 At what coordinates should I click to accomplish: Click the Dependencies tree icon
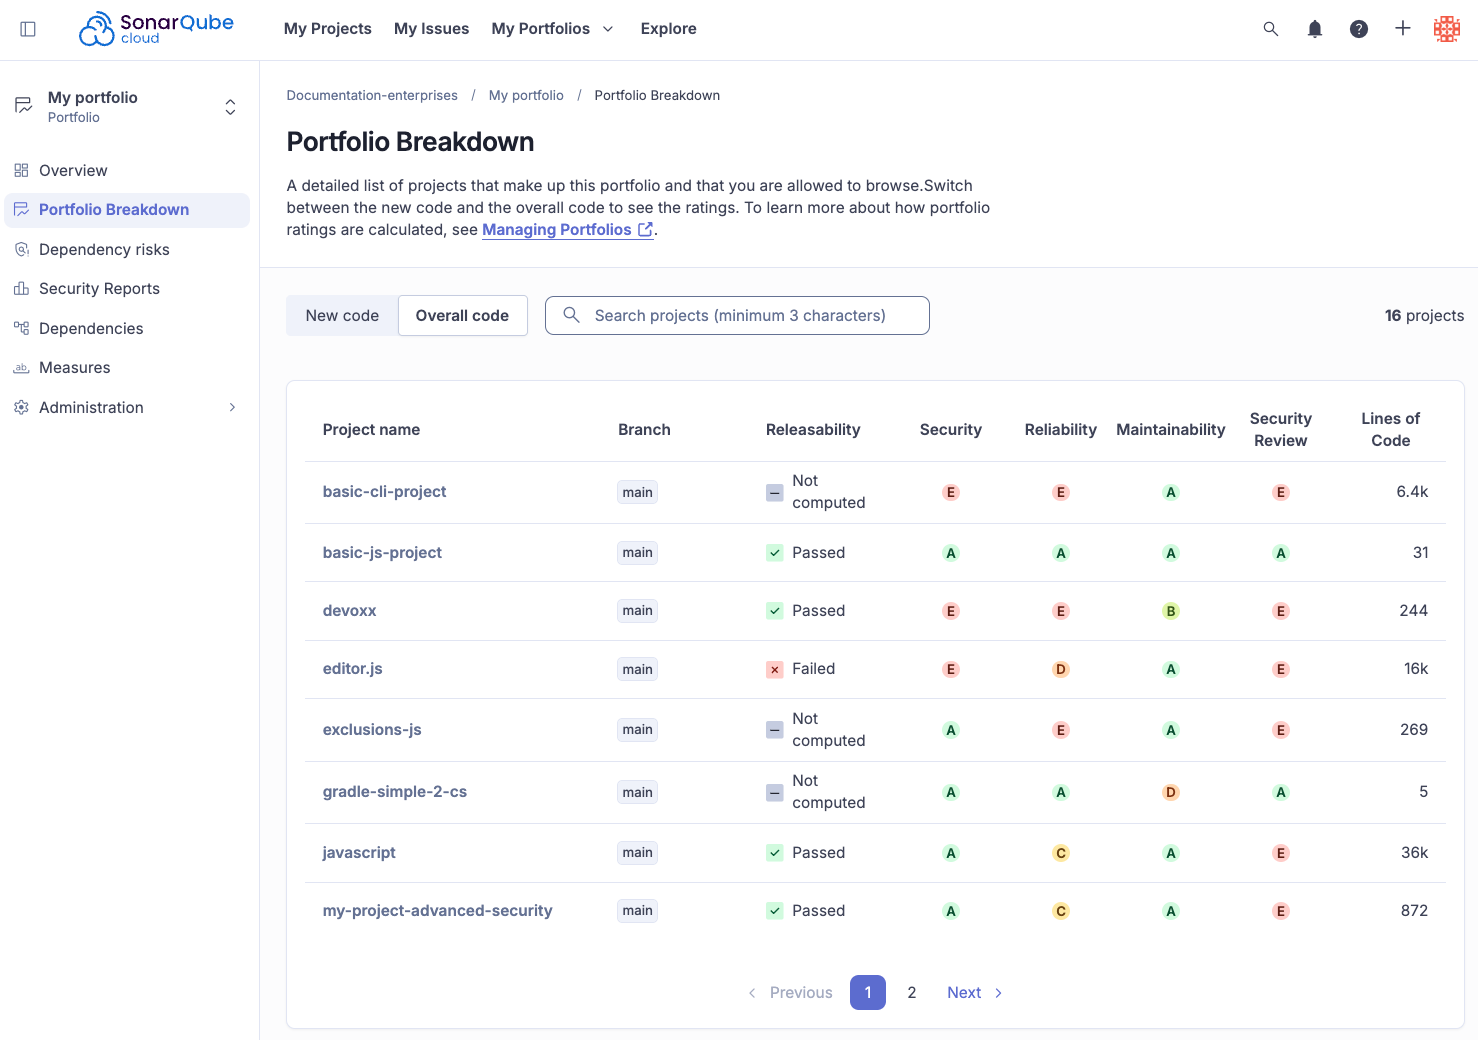pos(21,328)
